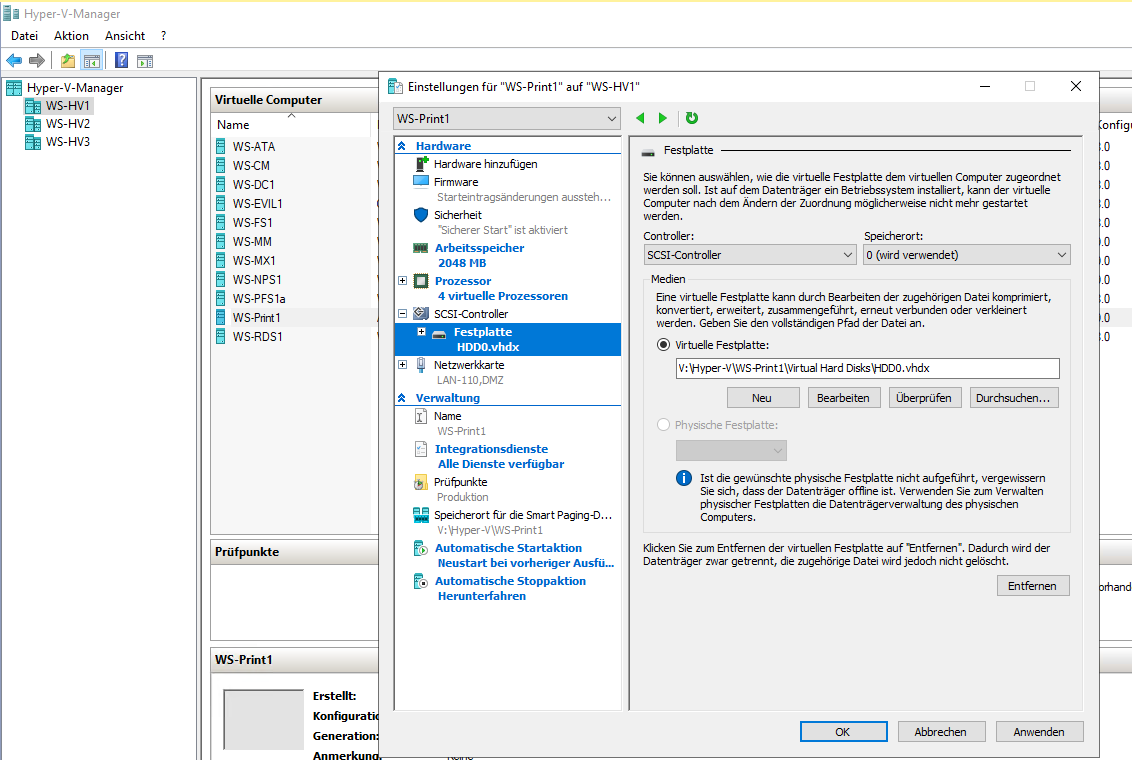
Task: Click the back arrow in Hyper-V Manager toolbar
Action: click(x=14, y=61)
